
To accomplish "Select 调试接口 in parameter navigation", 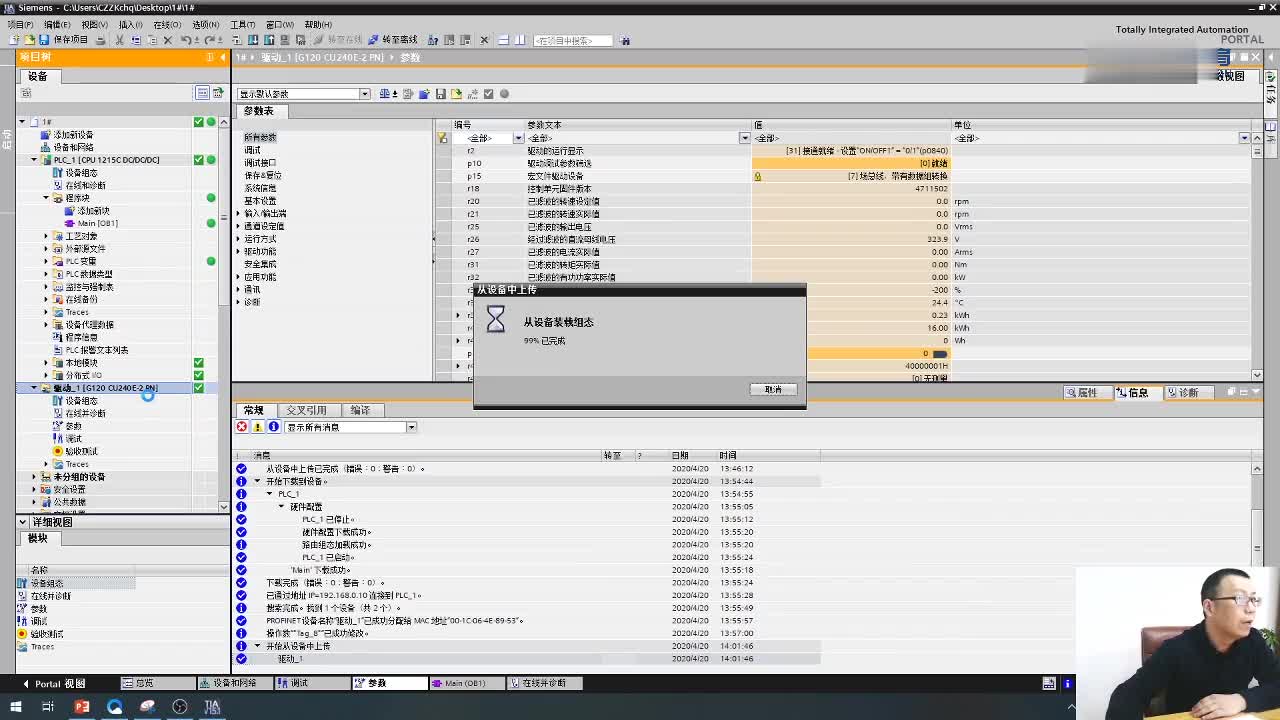I will point(260,162).
